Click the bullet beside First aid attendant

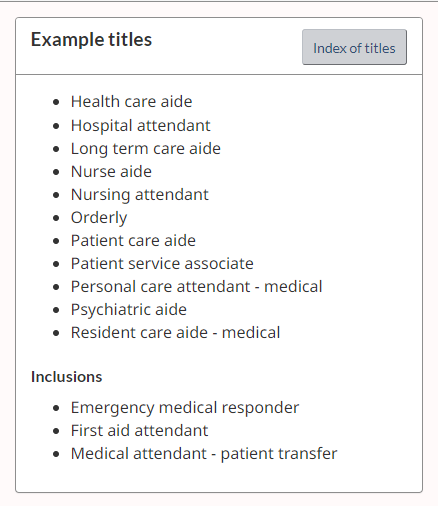pyautogui.click(x=56, y=431)
